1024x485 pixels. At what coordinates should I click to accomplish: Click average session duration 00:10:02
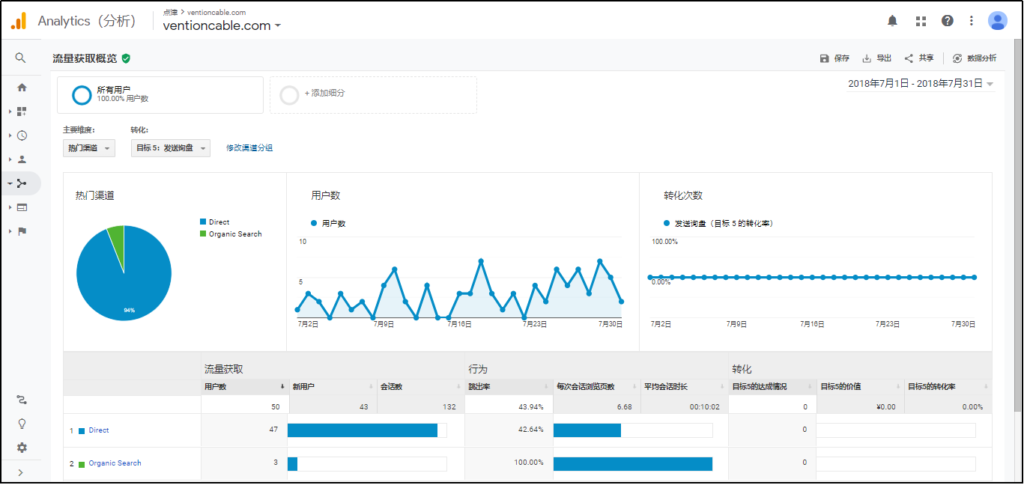[x=705, y=407]
